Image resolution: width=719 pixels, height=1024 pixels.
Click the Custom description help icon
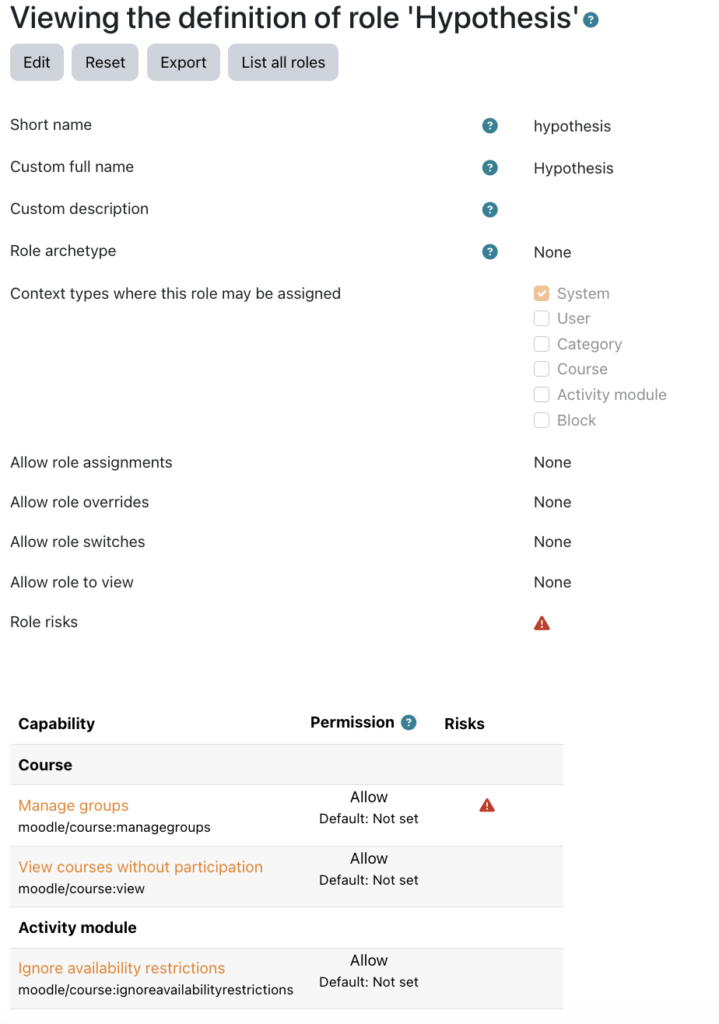(489, 210)
